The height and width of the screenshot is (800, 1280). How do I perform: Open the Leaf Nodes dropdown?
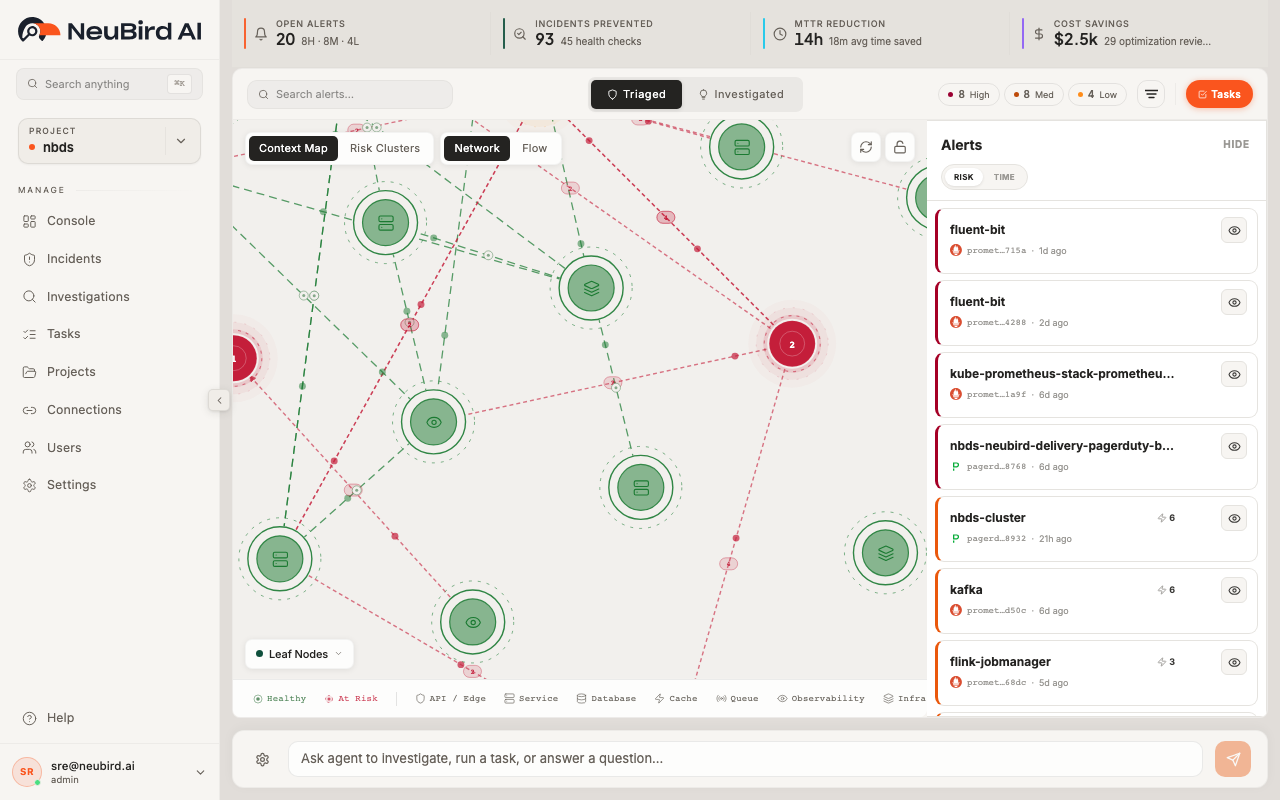click(299, 654)
